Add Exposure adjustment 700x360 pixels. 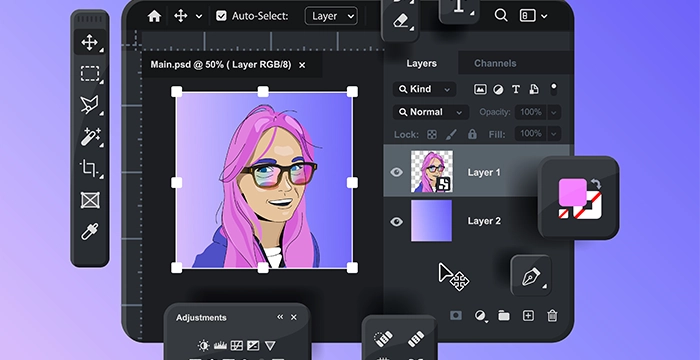tap(253, 345)
